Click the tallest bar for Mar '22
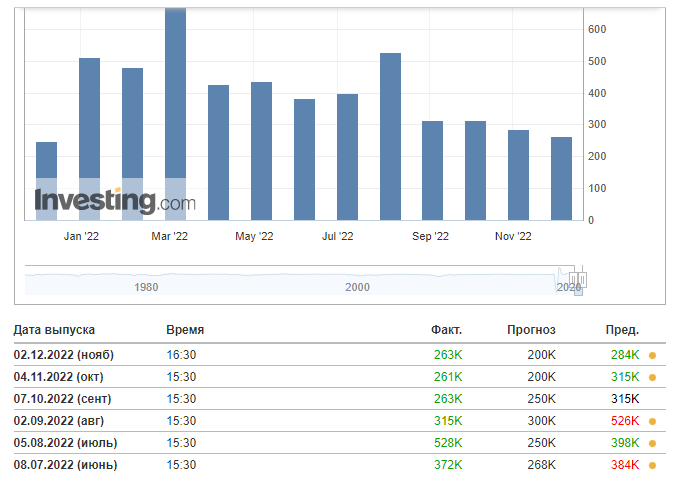Viewport: 674px width, 479px height. [x=175, y=114]
